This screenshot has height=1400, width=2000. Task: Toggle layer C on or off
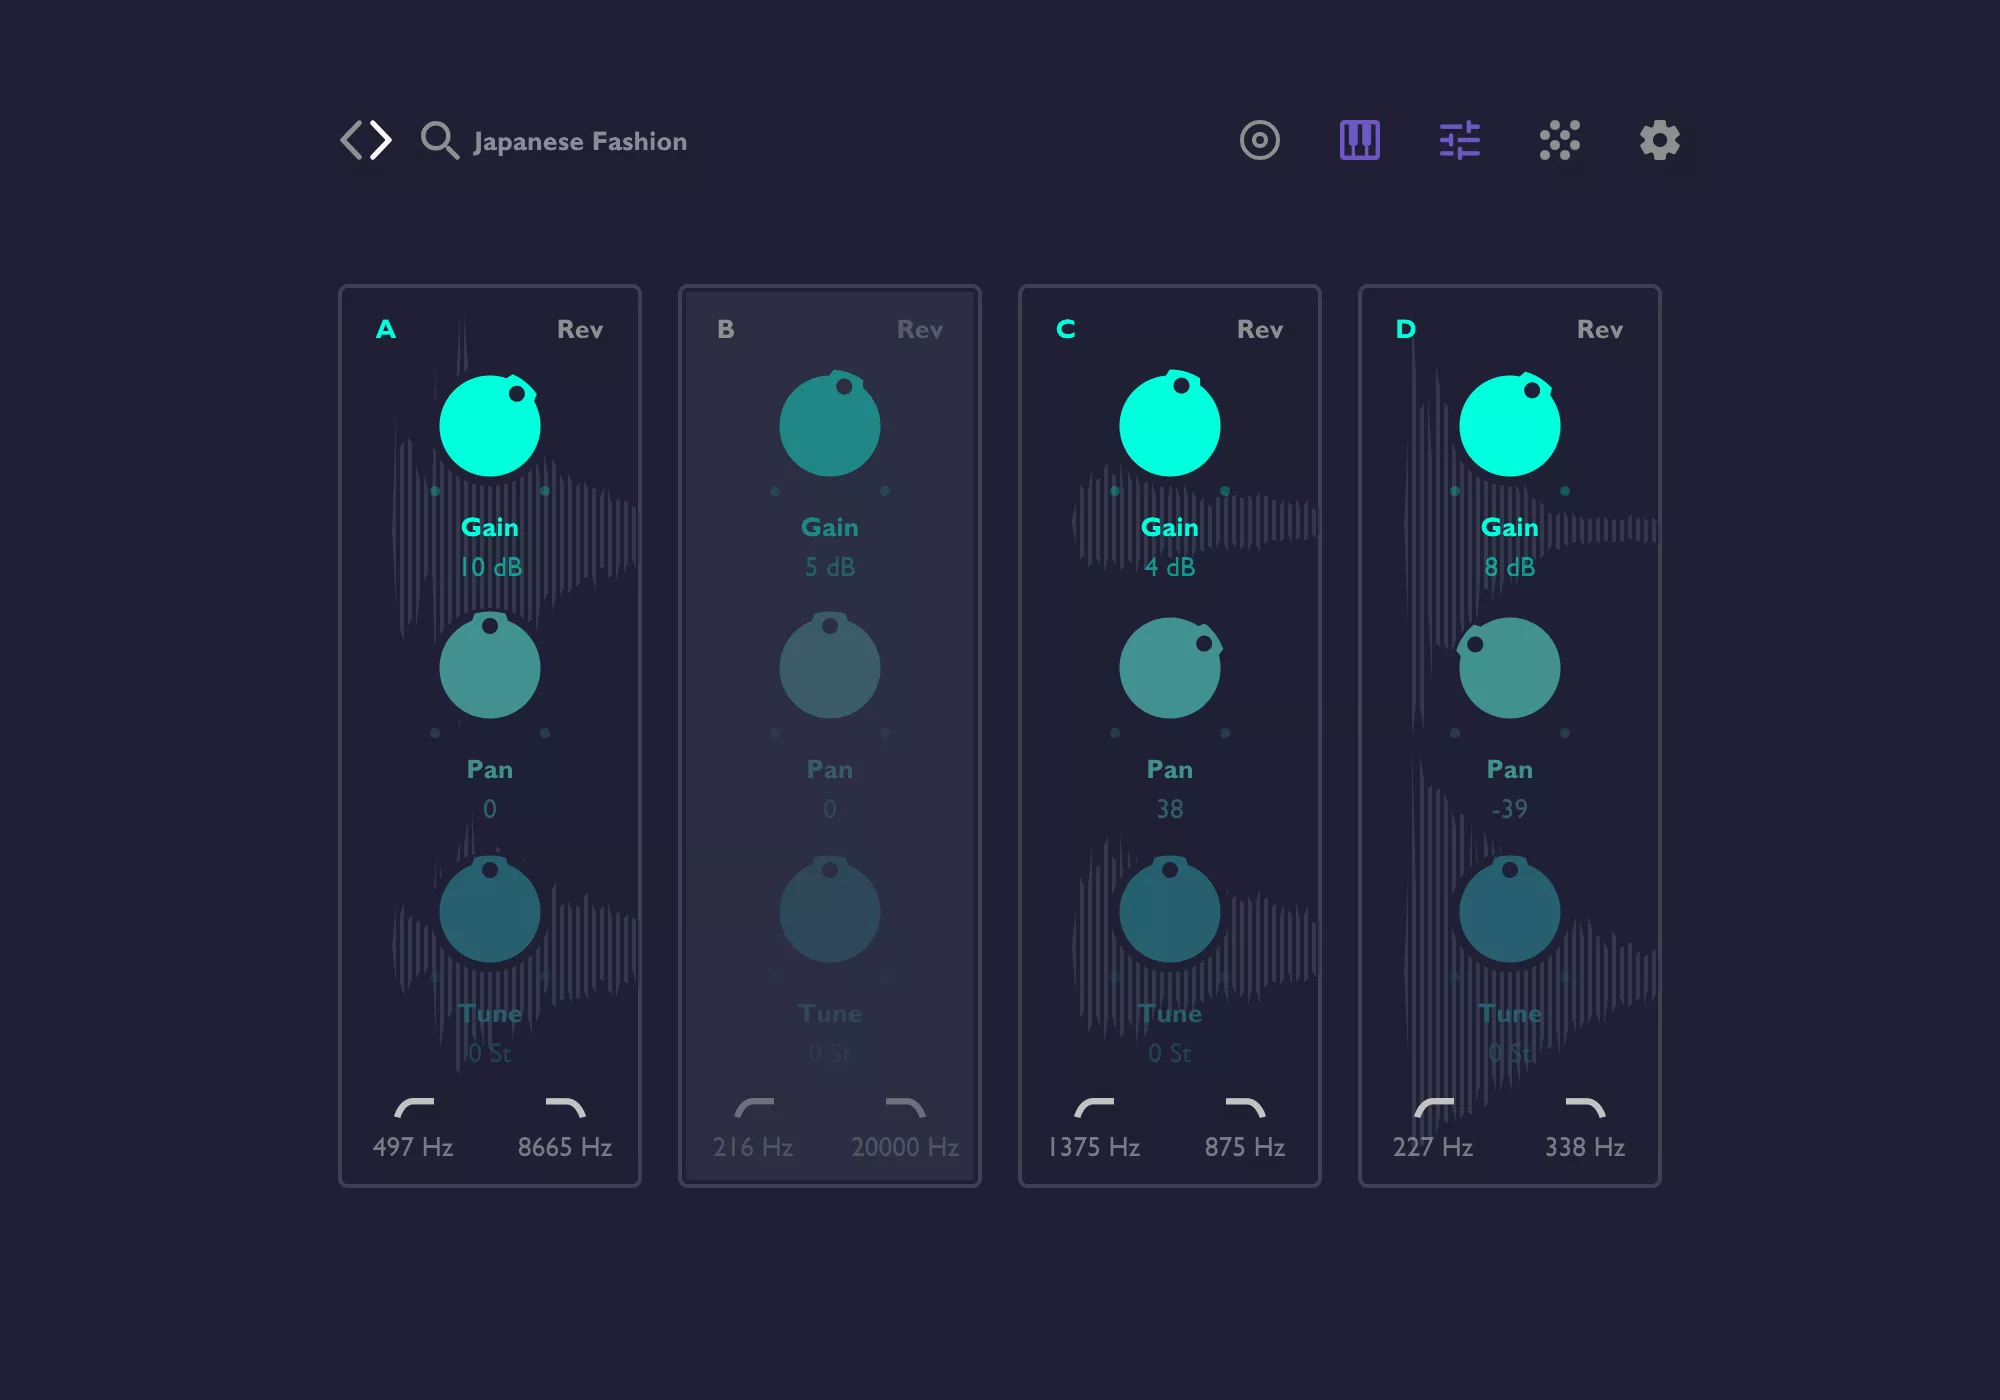click(1066, 329)
